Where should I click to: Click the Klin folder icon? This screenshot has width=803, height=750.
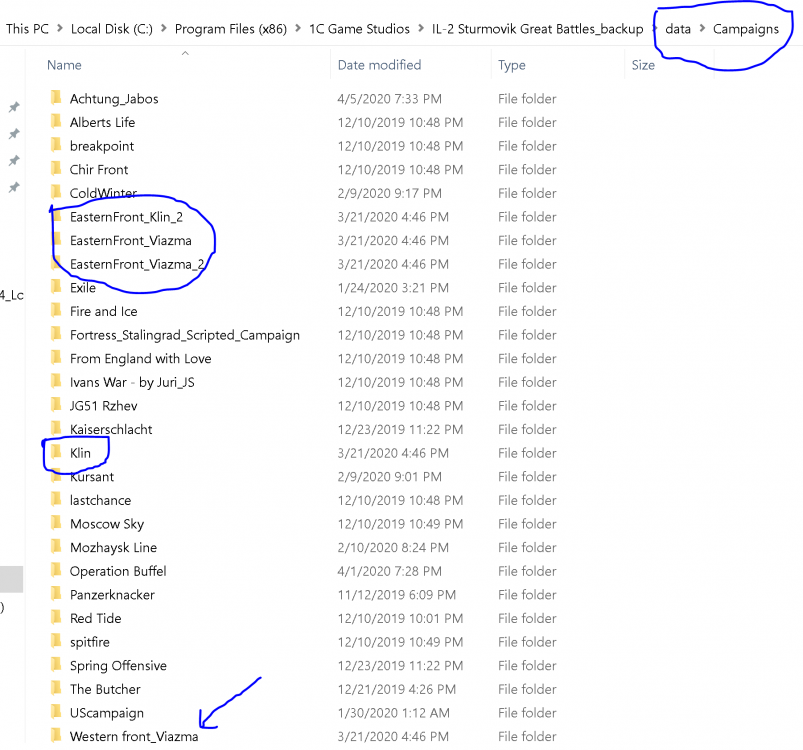click(56, 452)
